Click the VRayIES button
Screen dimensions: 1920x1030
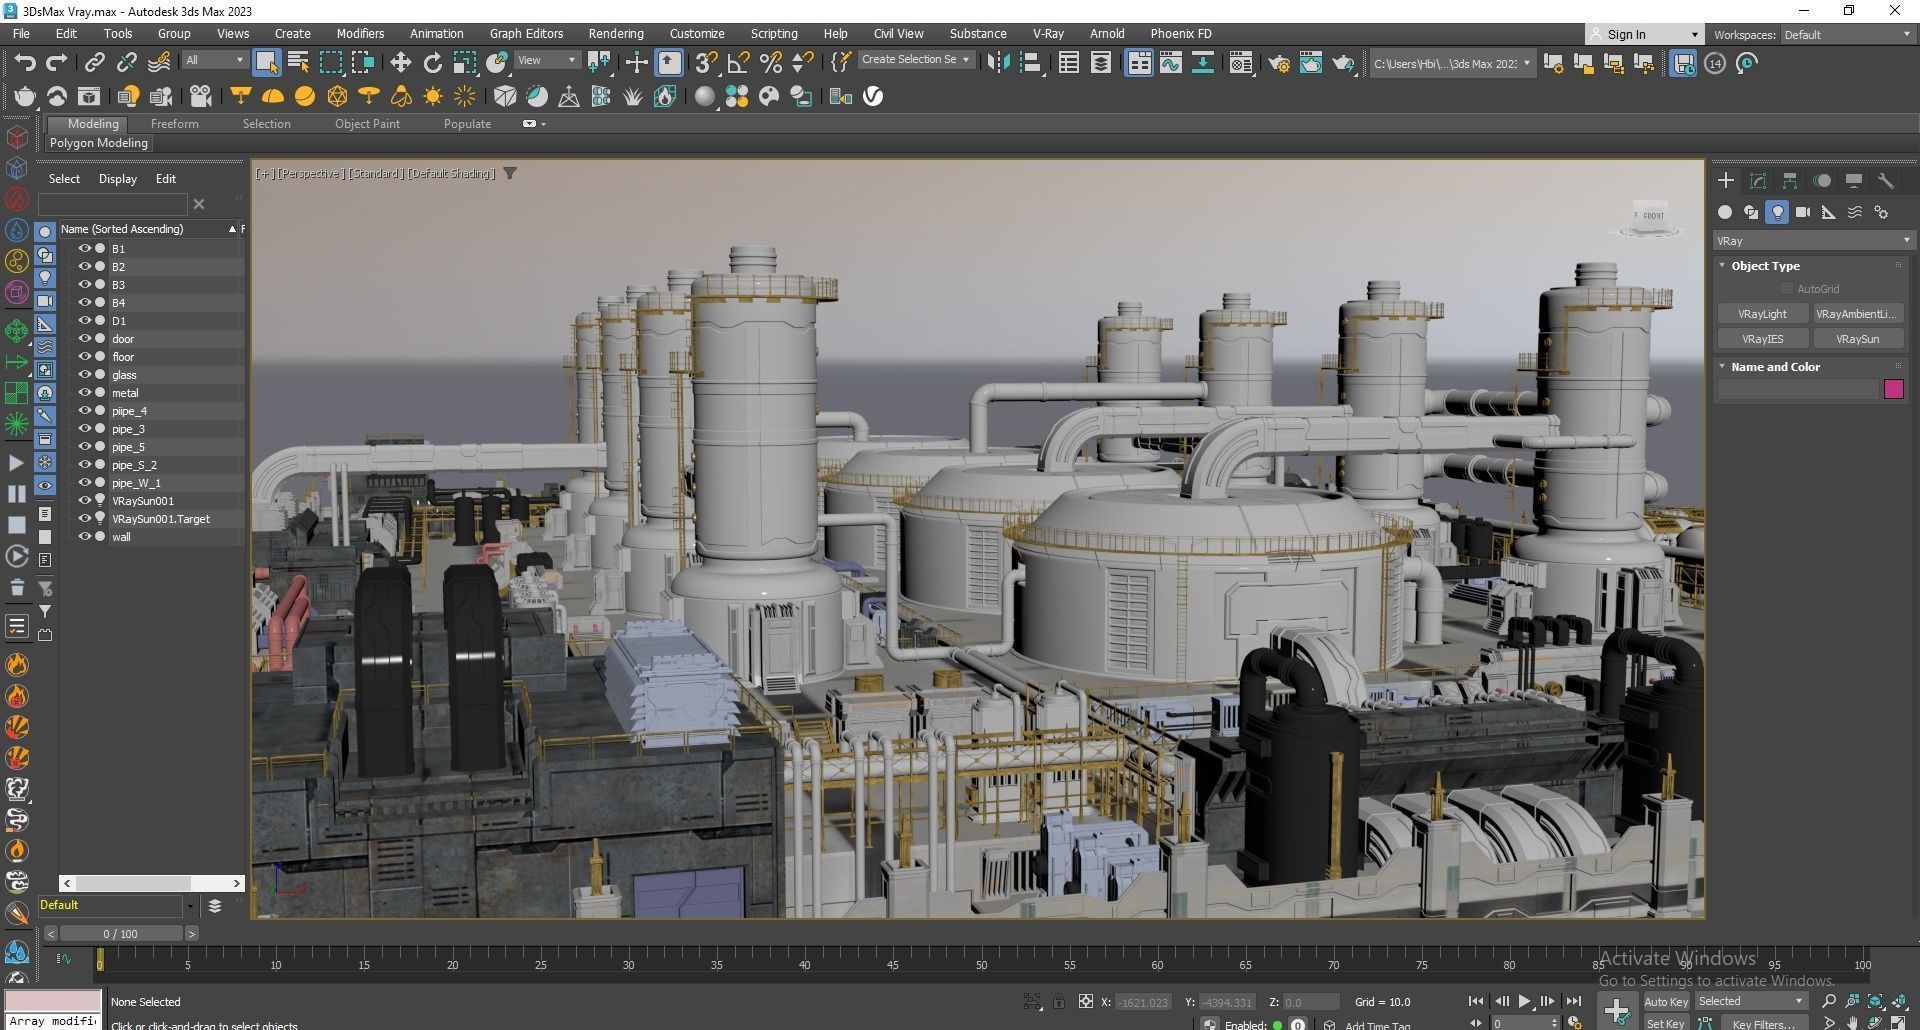[x=1762, y=339]
